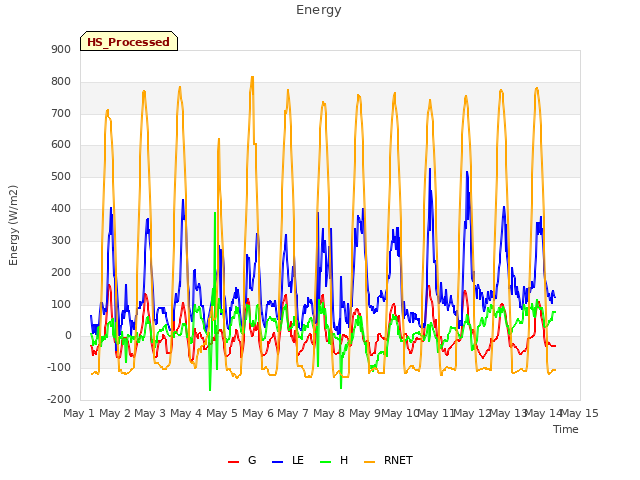This screenshot has height=480, width=640.
Task: Click the 400 y-axis tick label
Action: (61, 209)
